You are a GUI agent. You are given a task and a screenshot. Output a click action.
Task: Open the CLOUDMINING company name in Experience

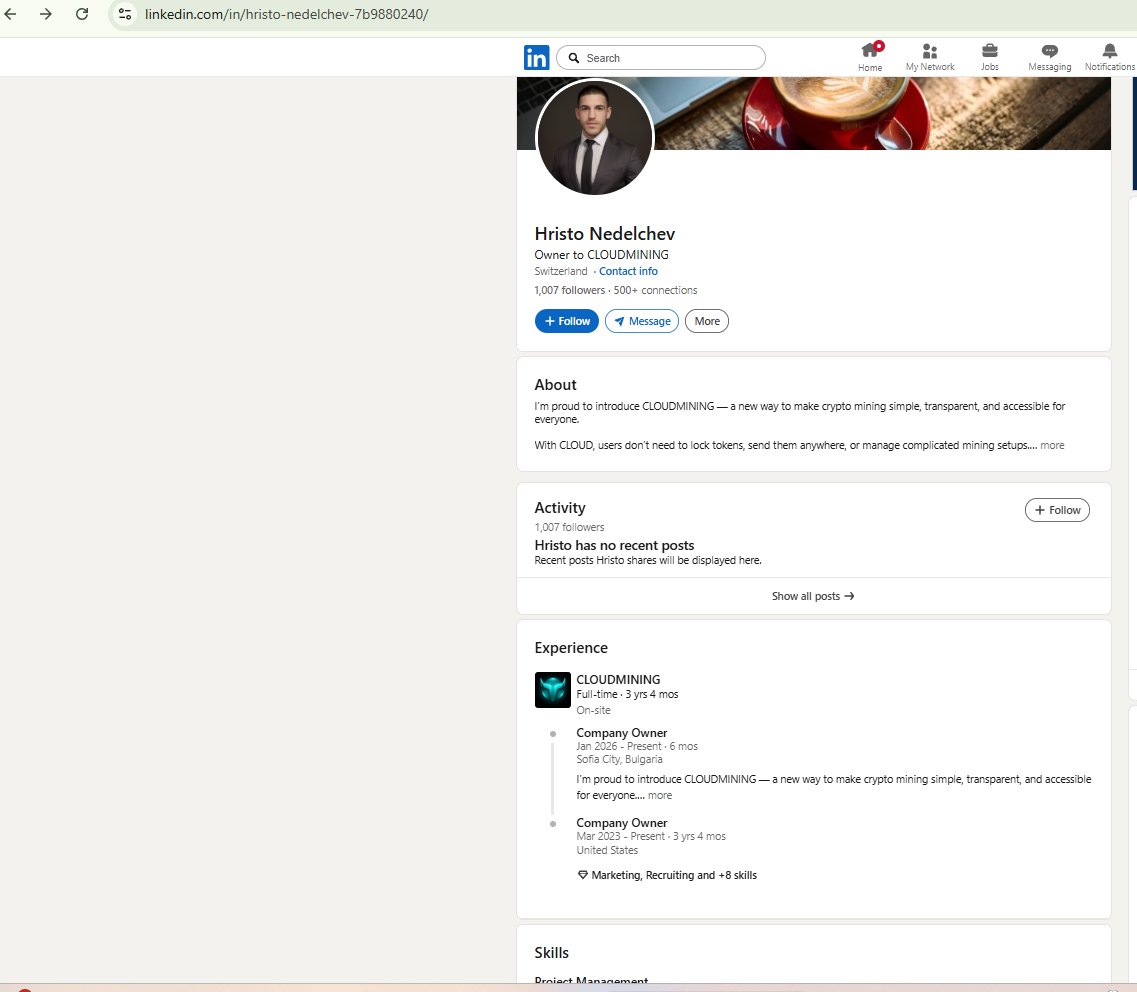click(x=618, y=679)
